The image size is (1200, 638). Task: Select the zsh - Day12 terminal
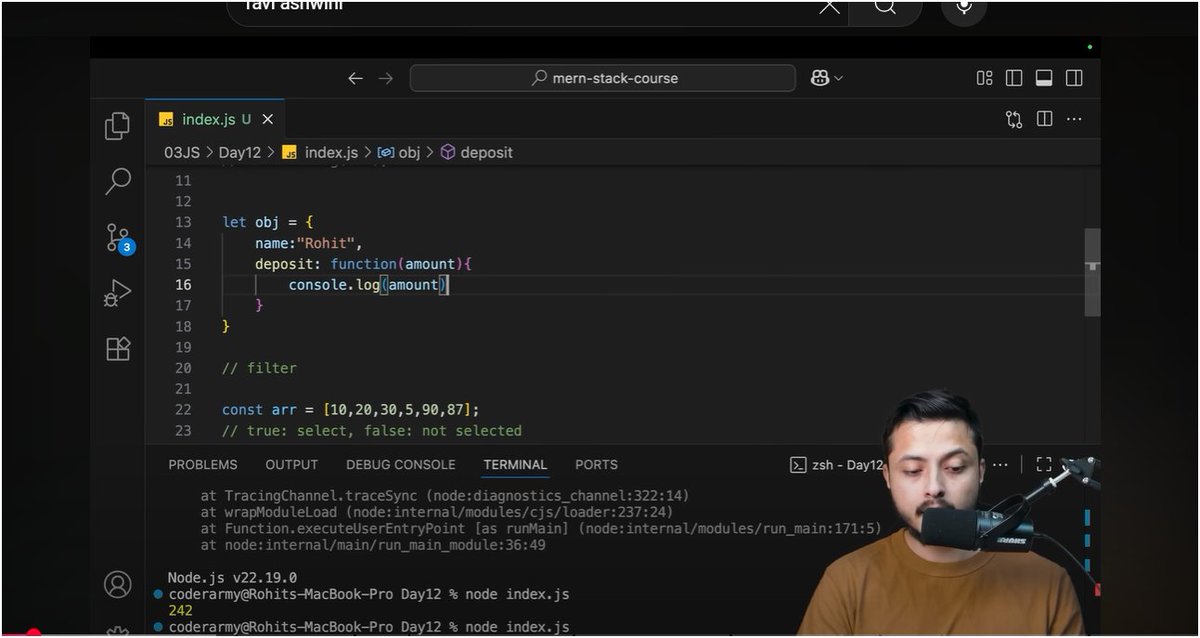[x=837, y=465]
